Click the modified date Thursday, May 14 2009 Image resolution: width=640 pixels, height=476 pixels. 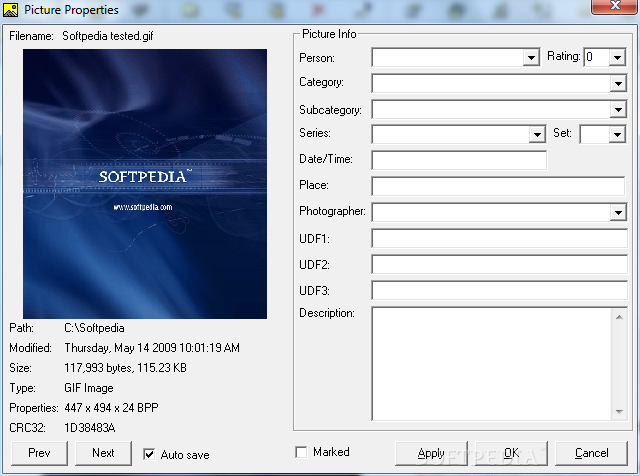(x=120, y=348)
